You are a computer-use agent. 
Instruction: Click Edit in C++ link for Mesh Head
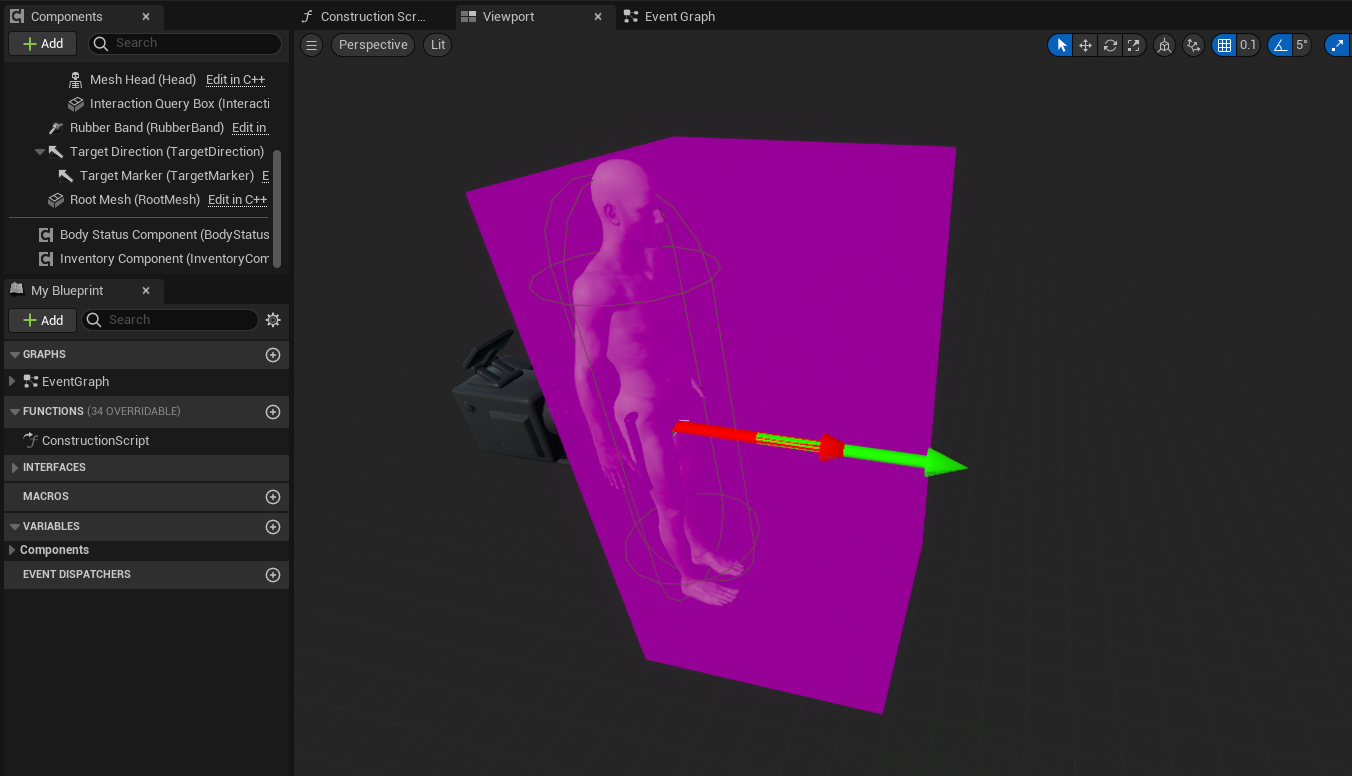coord(235,80)
